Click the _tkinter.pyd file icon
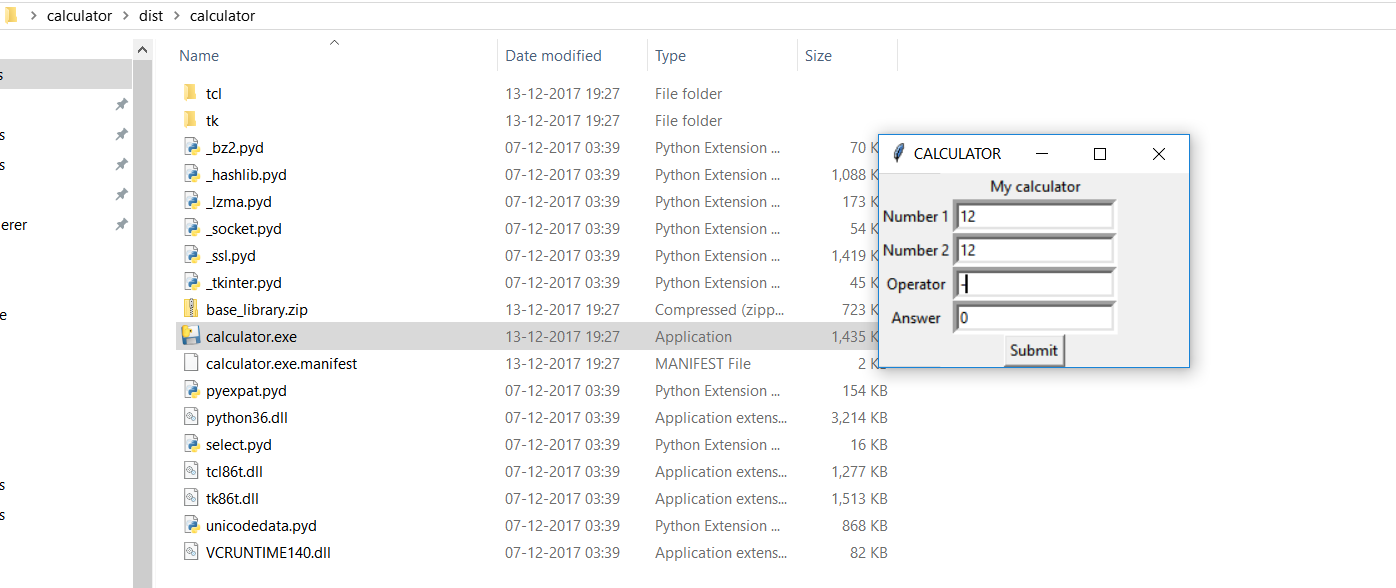 (190, 282)
